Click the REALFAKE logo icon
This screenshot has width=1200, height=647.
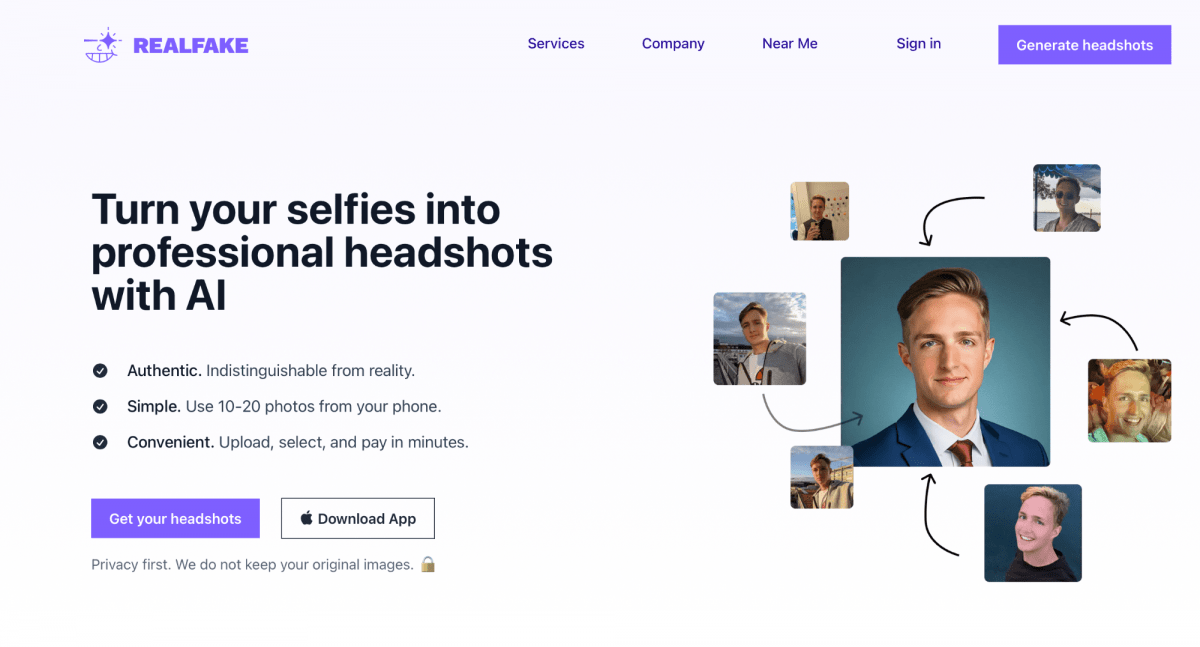(103, 45)
